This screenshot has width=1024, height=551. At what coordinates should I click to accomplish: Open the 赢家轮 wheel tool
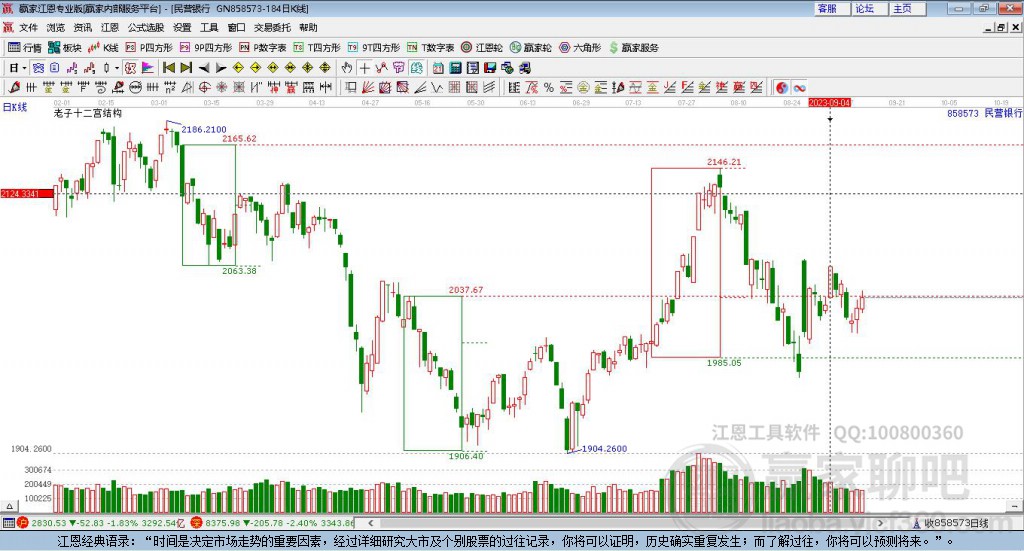pos(530,48)
